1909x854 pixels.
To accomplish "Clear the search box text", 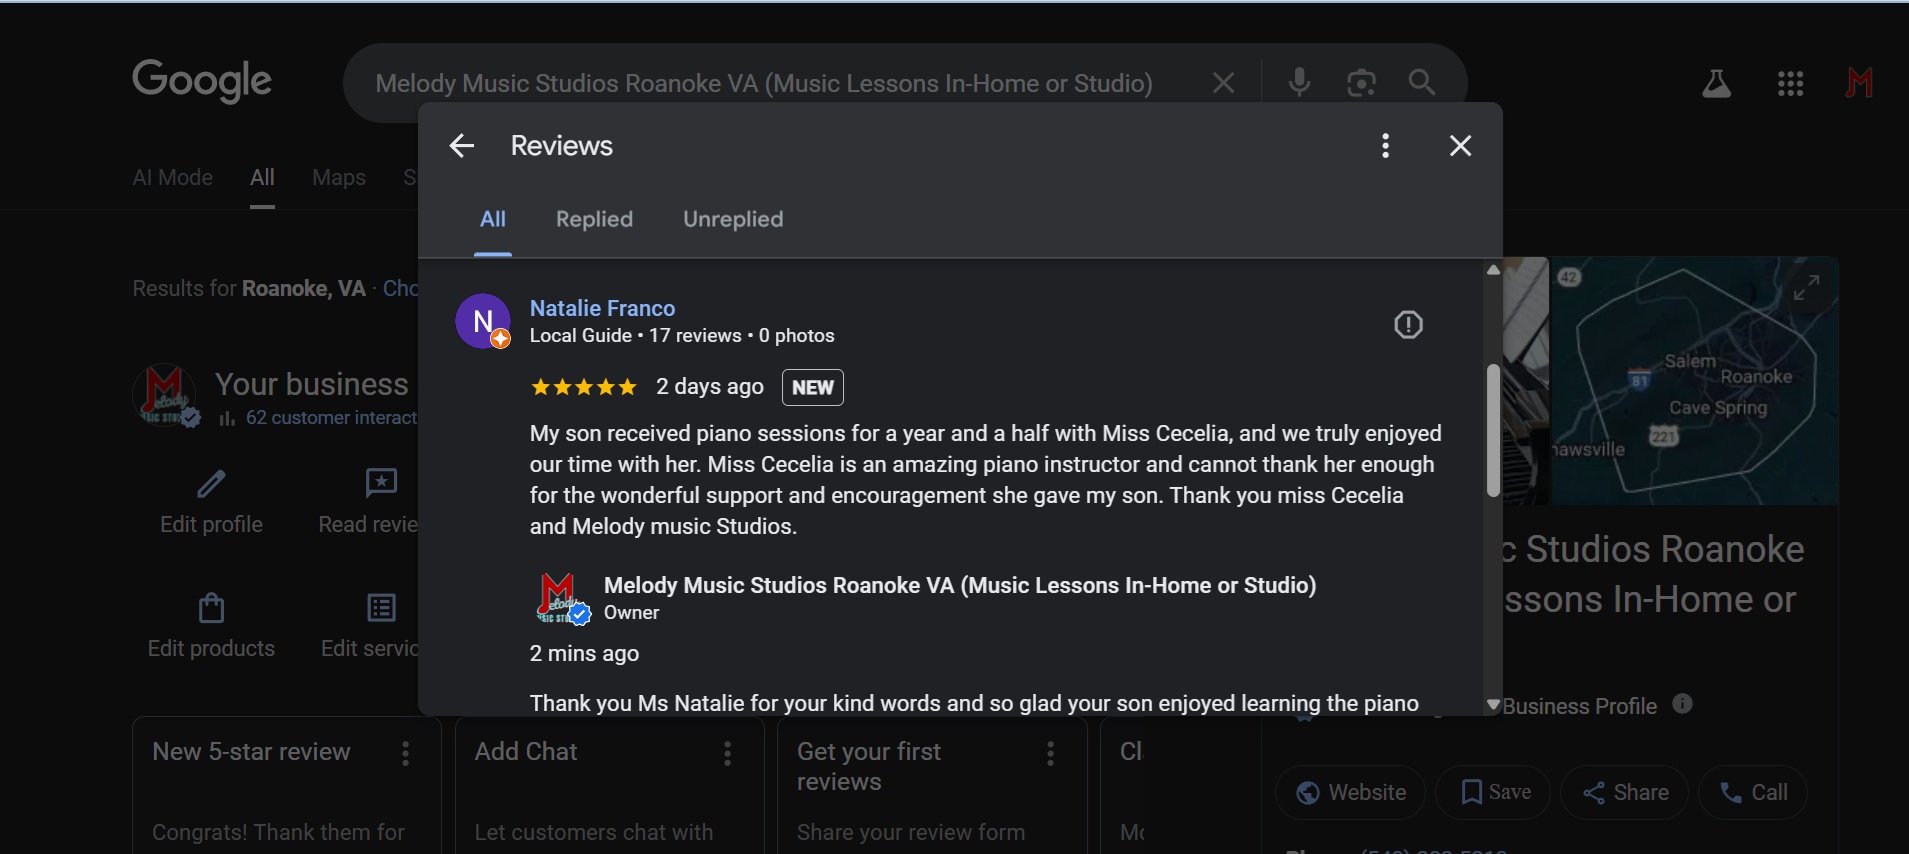I will coord(1223,83).
